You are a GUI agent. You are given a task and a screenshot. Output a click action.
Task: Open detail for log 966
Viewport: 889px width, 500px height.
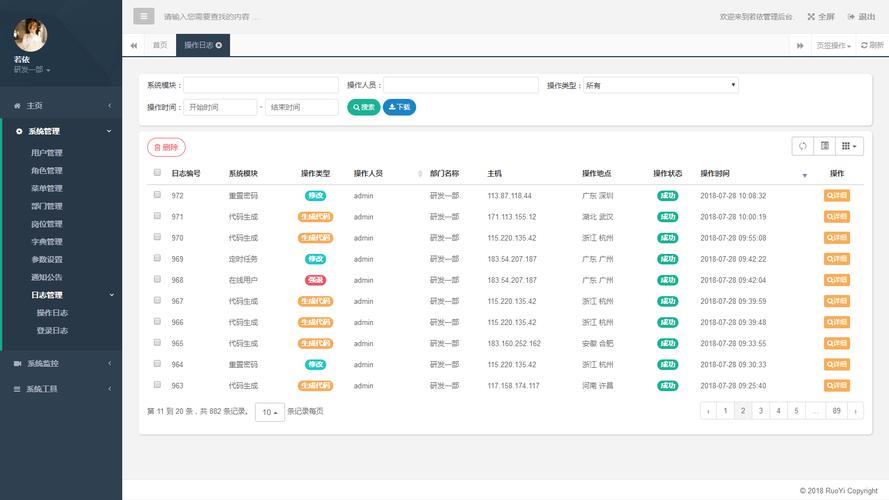(x=836, y=322)
